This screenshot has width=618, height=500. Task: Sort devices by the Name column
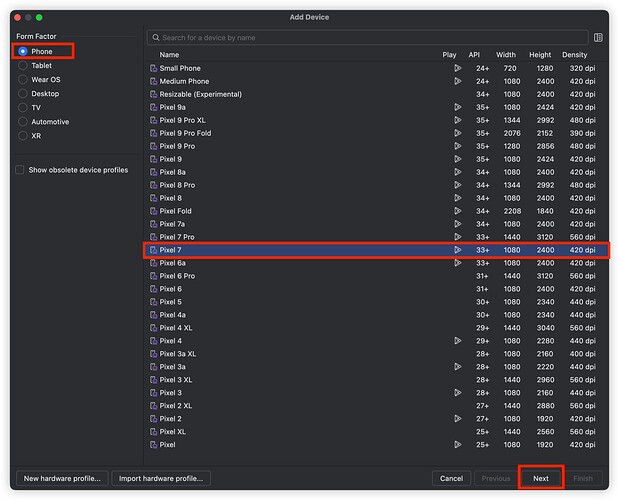pyautogui.click(x=169, y=55)
